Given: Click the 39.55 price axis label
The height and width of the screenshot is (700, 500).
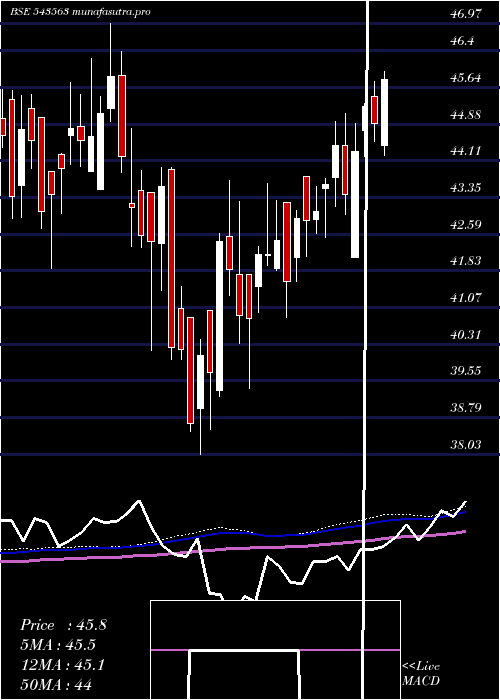Looking at the screenshot, I should coord(466,371).
